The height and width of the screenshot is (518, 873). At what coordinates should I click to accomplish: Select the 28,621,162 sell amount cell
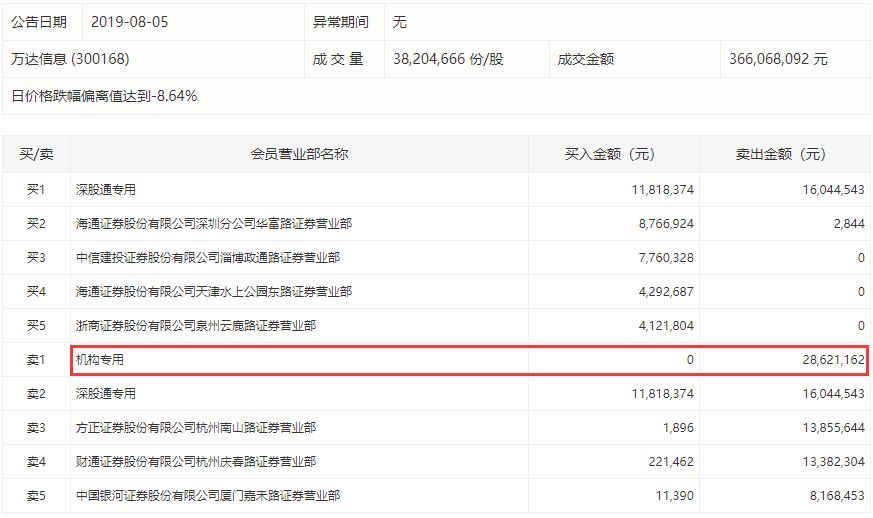pyautogui.click(x=833, y=360)
